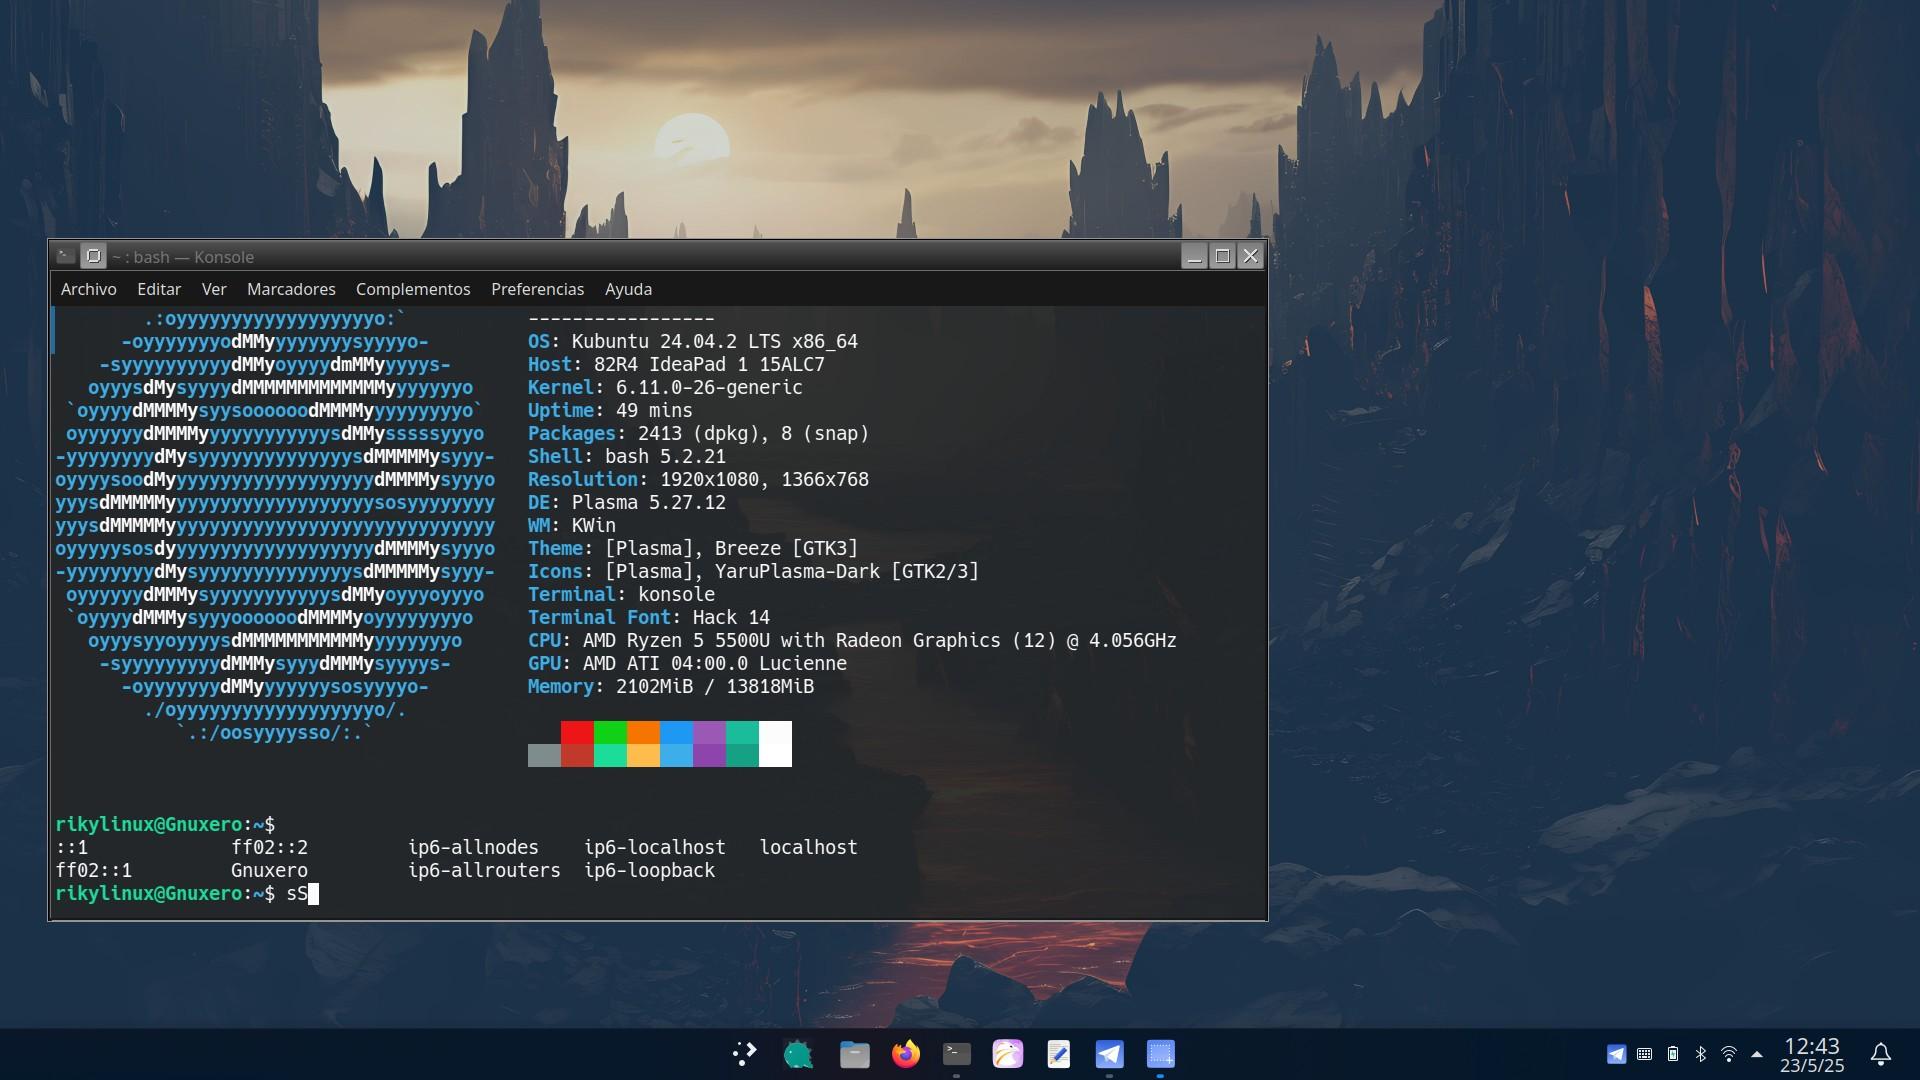This screenshot has height=1080, width=1920.
Task: Click the Terminal Font: Hack 14 line
Action: (649, 618)
